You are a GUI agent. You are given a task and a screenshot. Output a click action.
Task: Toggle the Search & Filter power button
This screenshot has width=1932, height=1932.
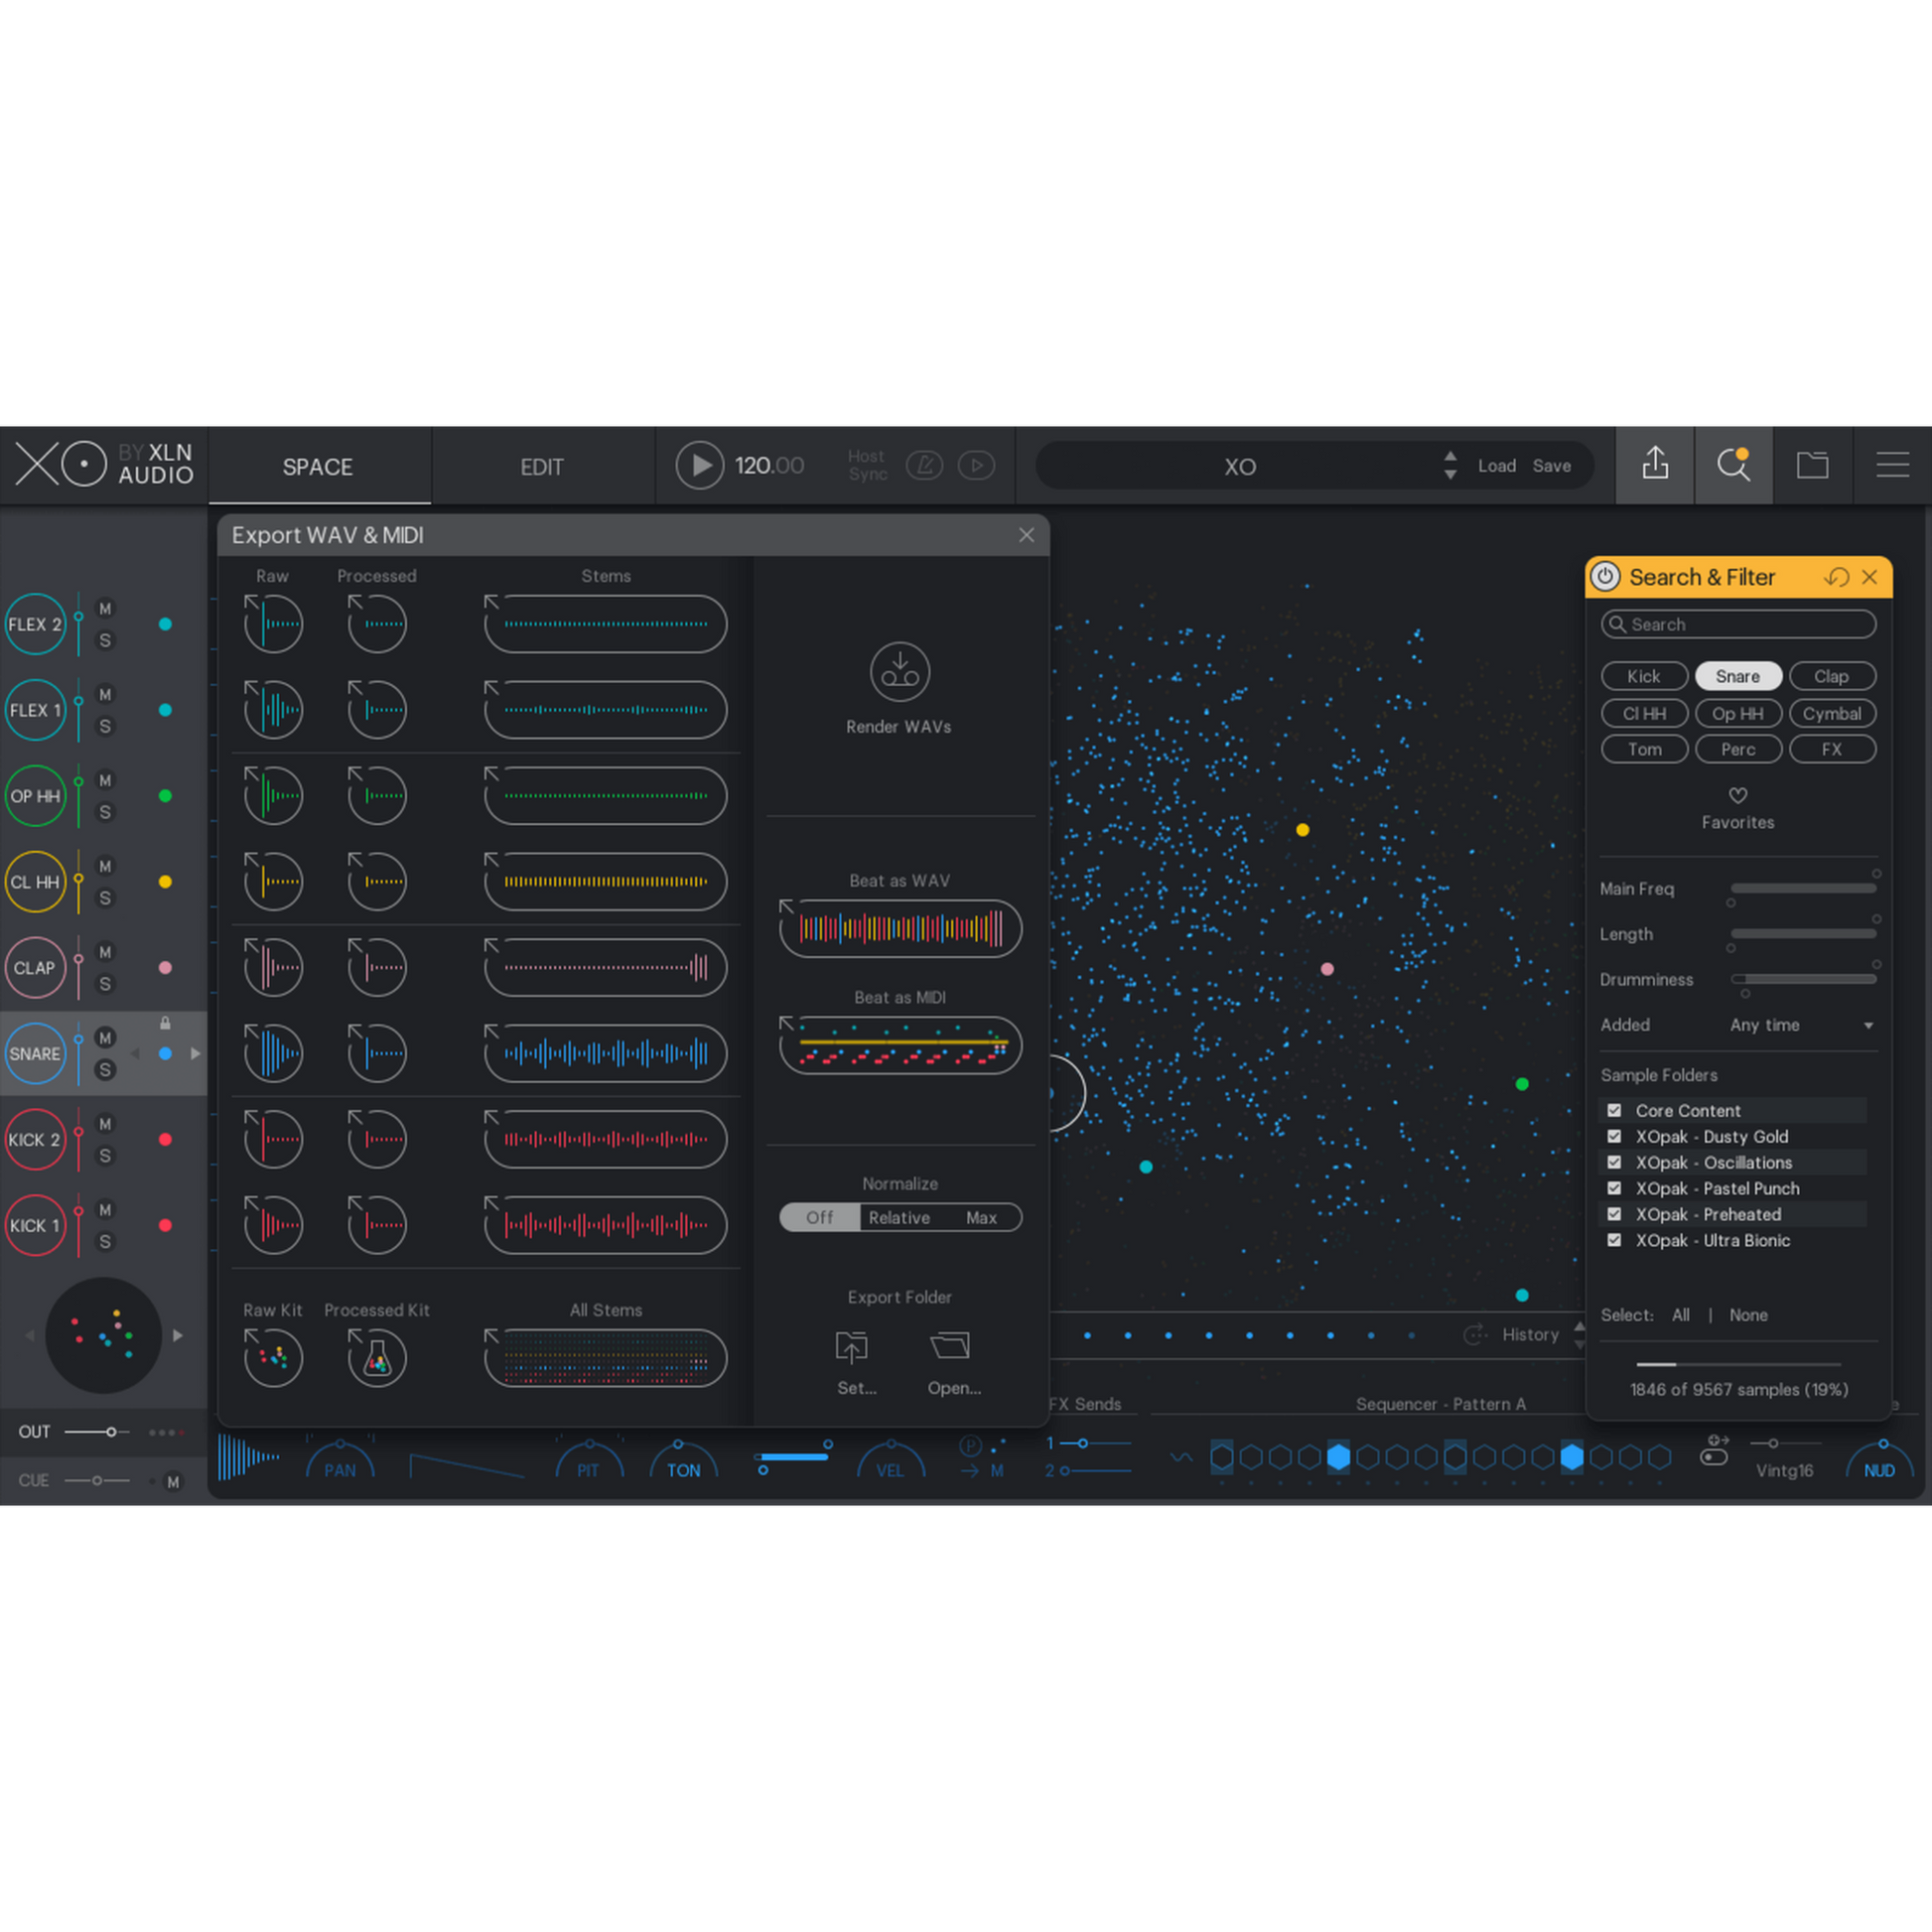[x=1606, y=577]
